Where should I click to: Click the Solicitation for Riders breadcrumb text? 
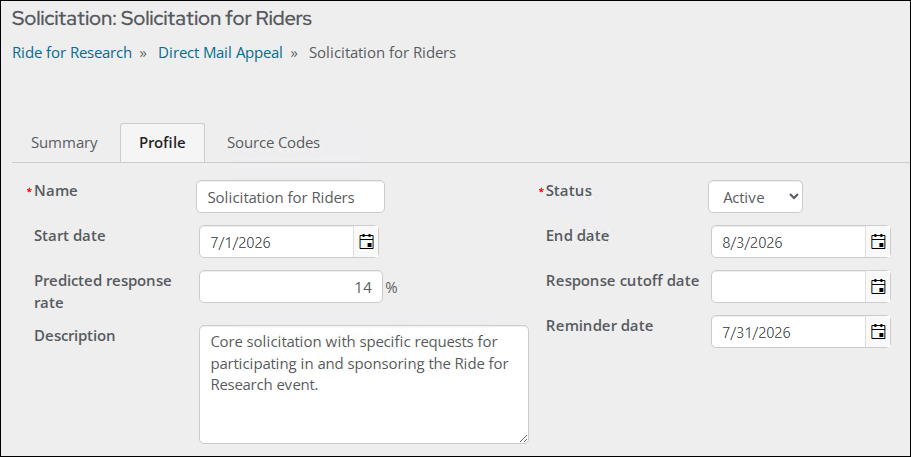pos(382,53)
